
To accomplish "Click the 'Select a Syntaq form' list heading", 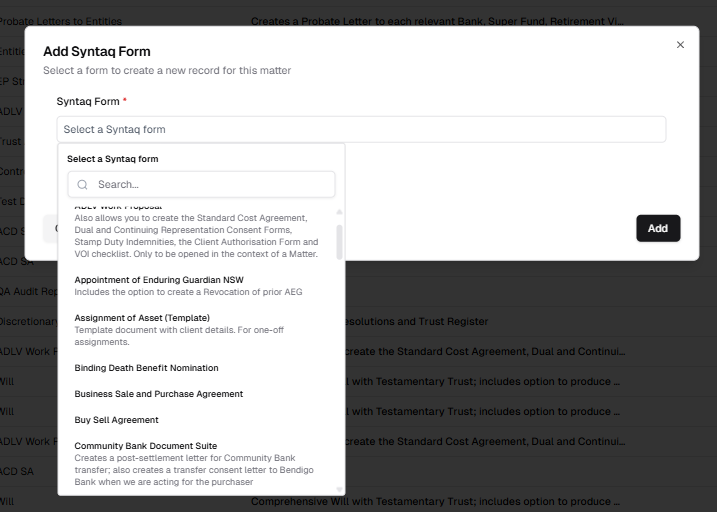I will (112, 159).
